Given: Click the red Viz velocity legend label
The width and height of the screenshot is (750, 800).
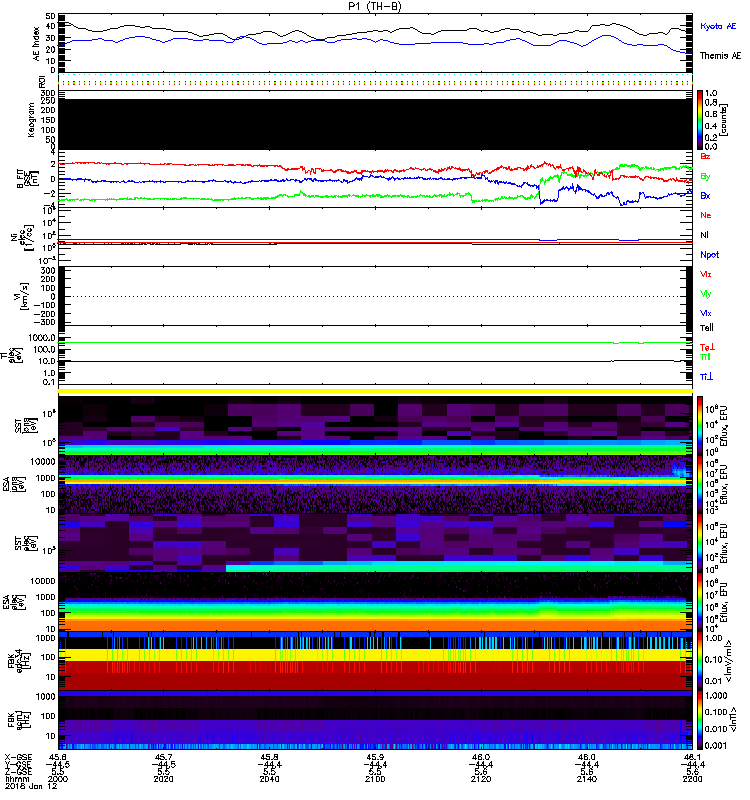Looking at the screenshot, I should [x=706, y=274].
